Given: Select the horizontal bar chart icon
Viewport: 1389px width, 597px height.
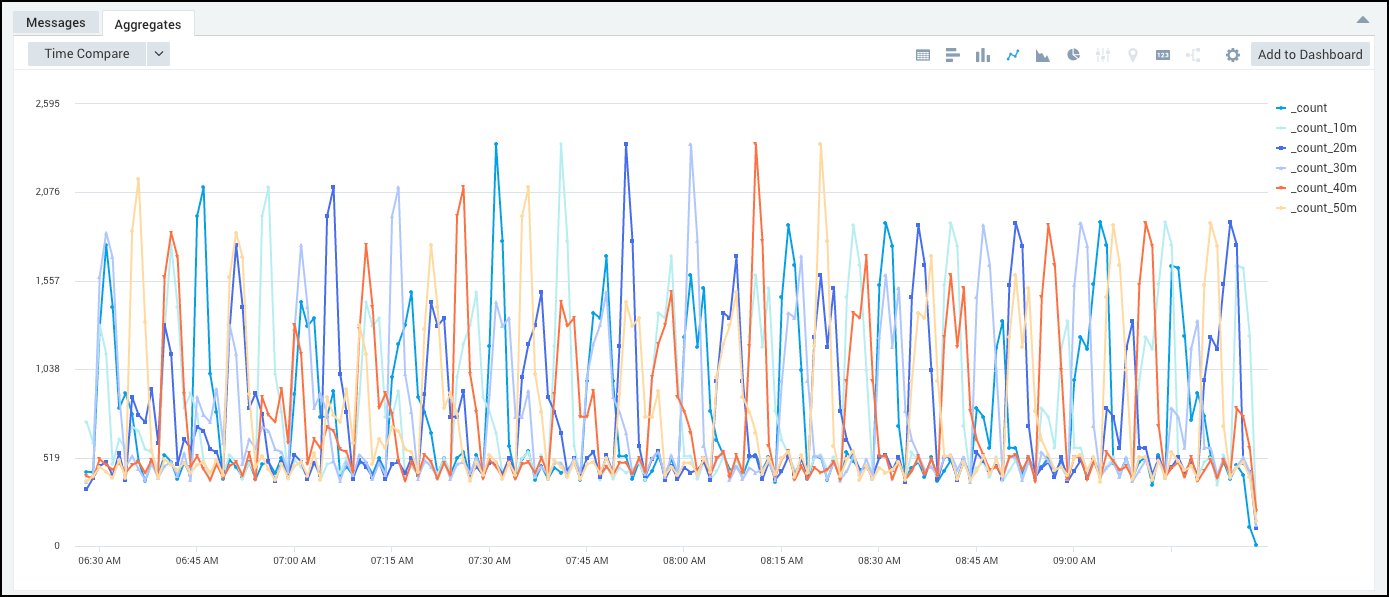Looking at the screenshot, I should click(x=952, y=55).
